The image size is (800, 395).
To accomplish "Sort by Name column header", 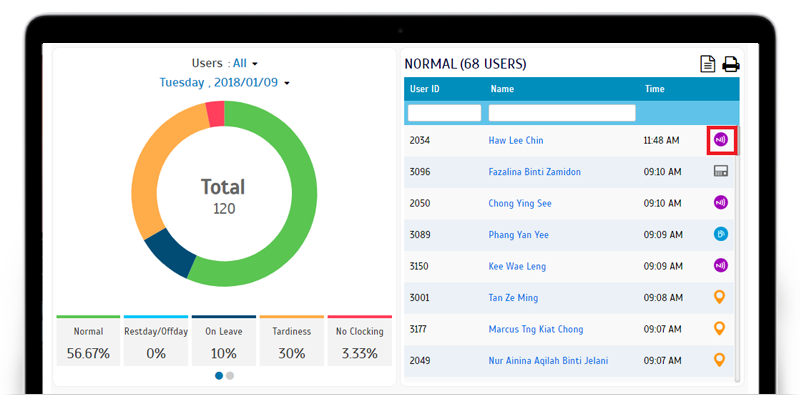I will tap(502, 89).
